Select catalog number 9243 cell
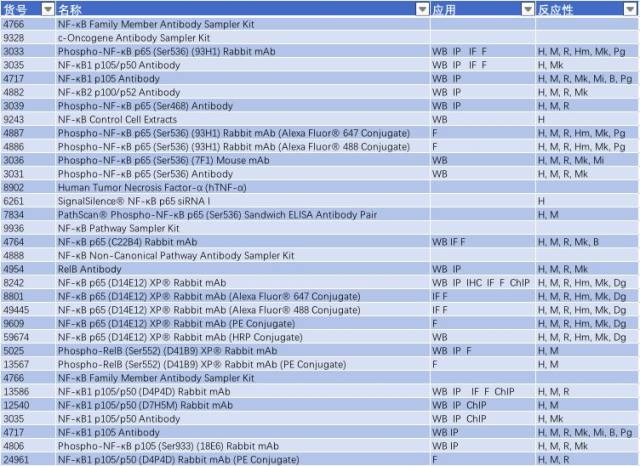640x466 pixels. coord(28,120)
